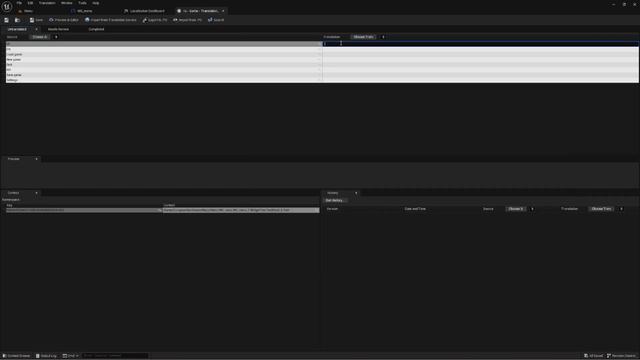
Task: Click the Context path cell in Context table
Action: 241,210
